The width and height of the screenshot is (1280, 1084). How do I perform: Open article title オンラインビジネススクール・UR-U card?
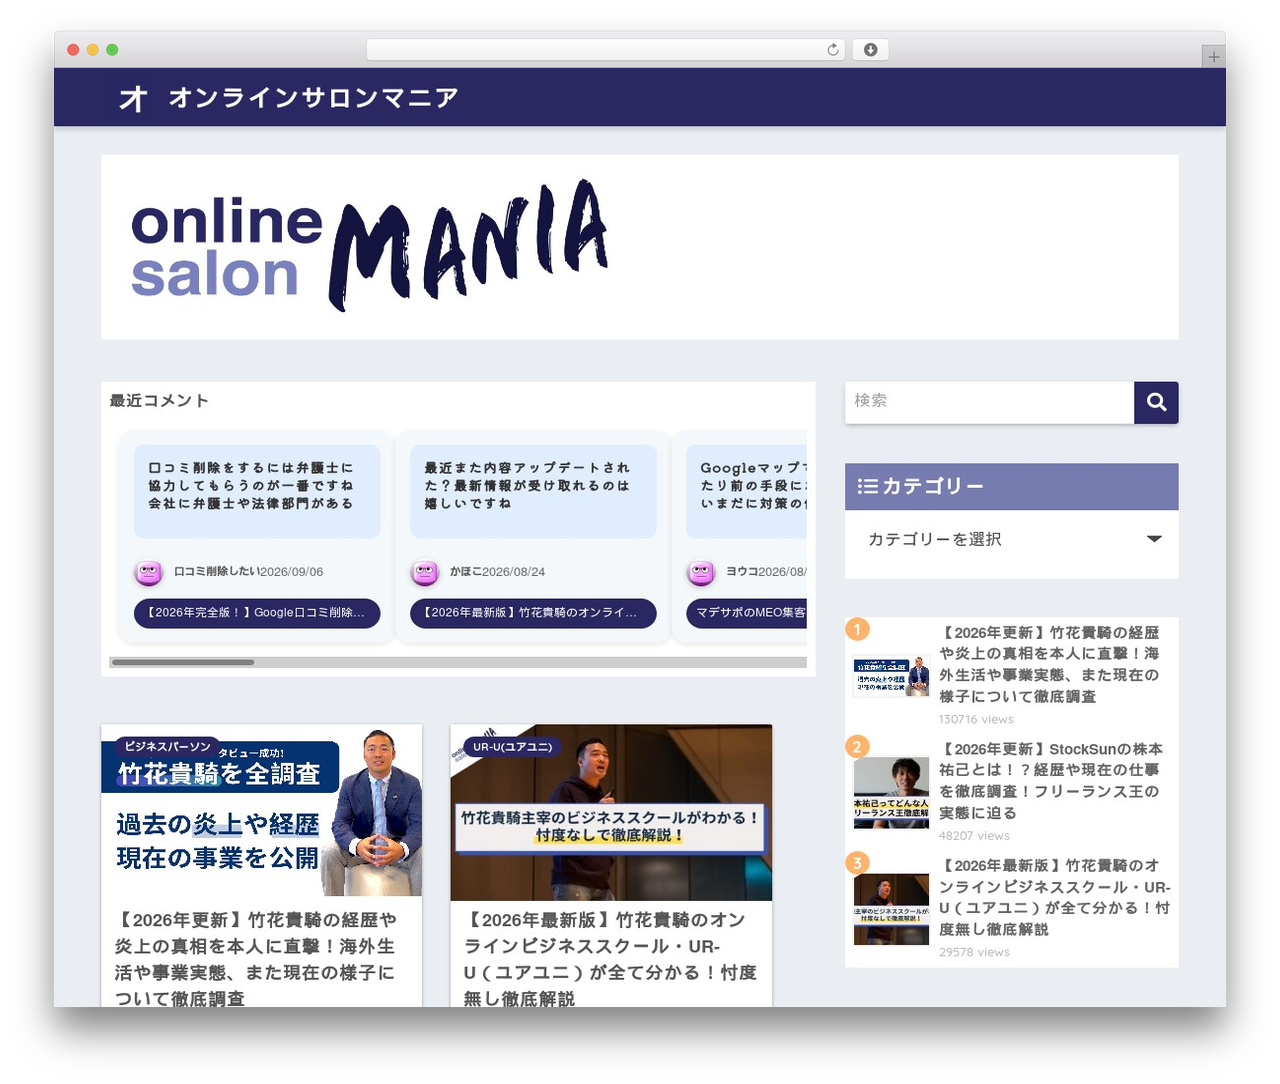(x=610, y=959)
